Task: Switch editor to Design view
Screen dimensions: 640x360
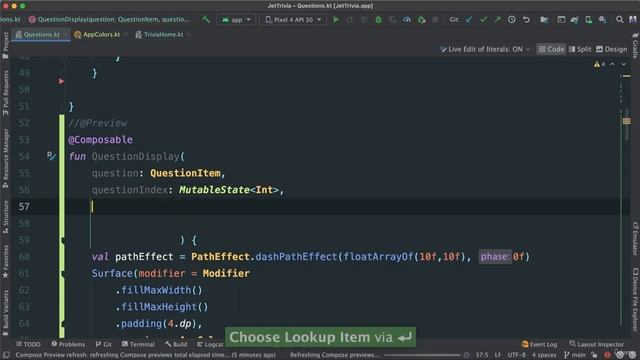Action: pos(611,49)
